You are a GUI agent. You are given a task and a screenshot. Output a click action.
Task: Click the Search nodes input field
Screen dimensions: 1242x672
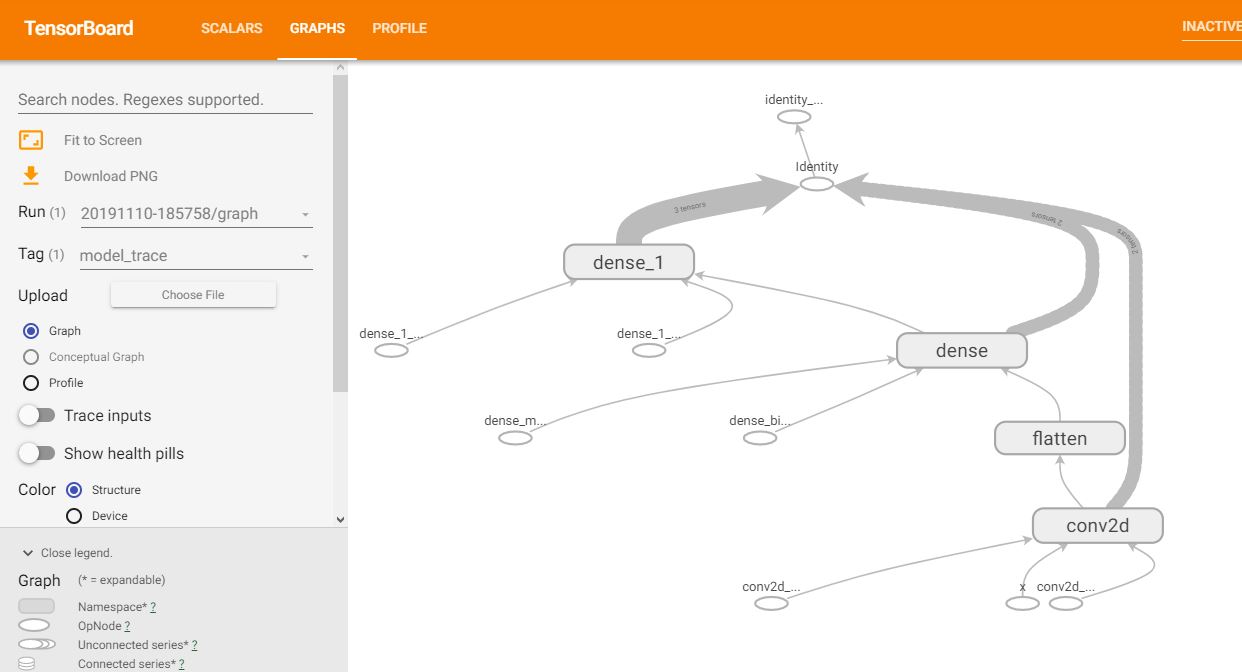[165, 99]
